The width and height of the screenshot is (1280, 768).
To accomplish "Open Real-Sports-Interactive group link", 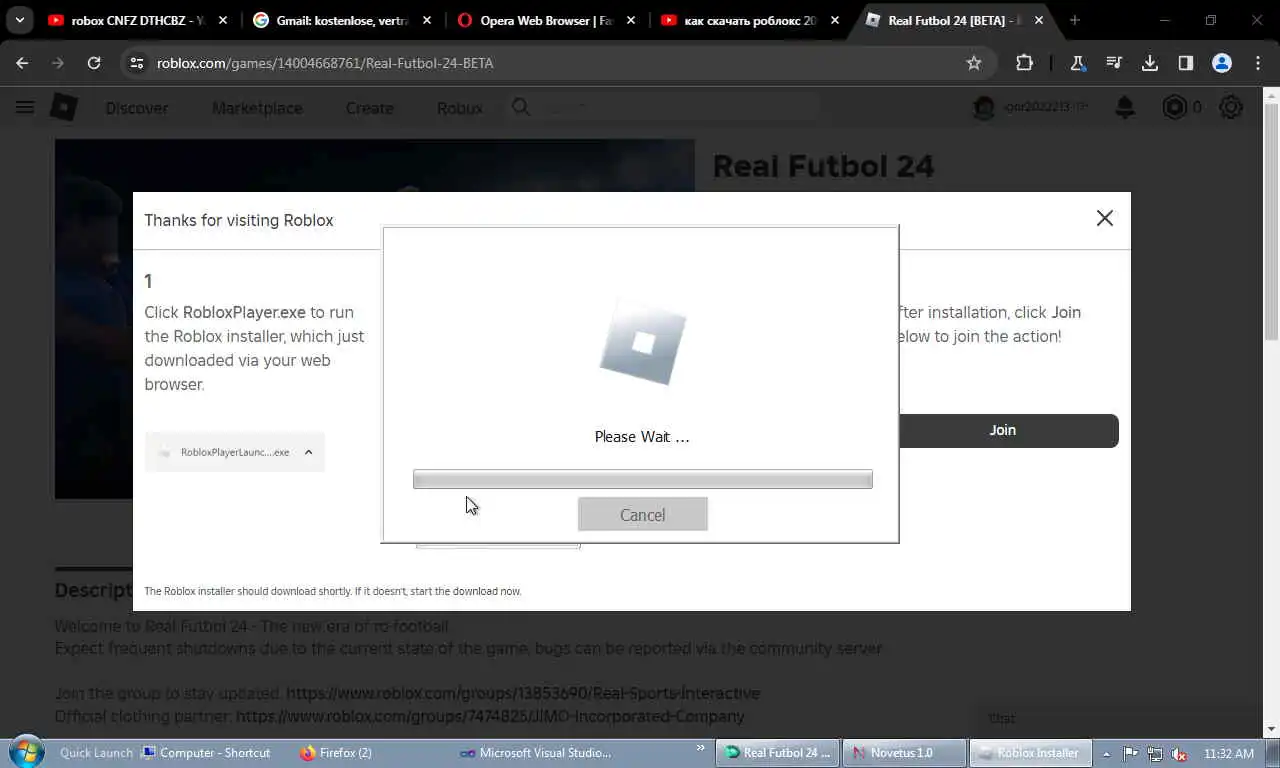I will point(523,693).
